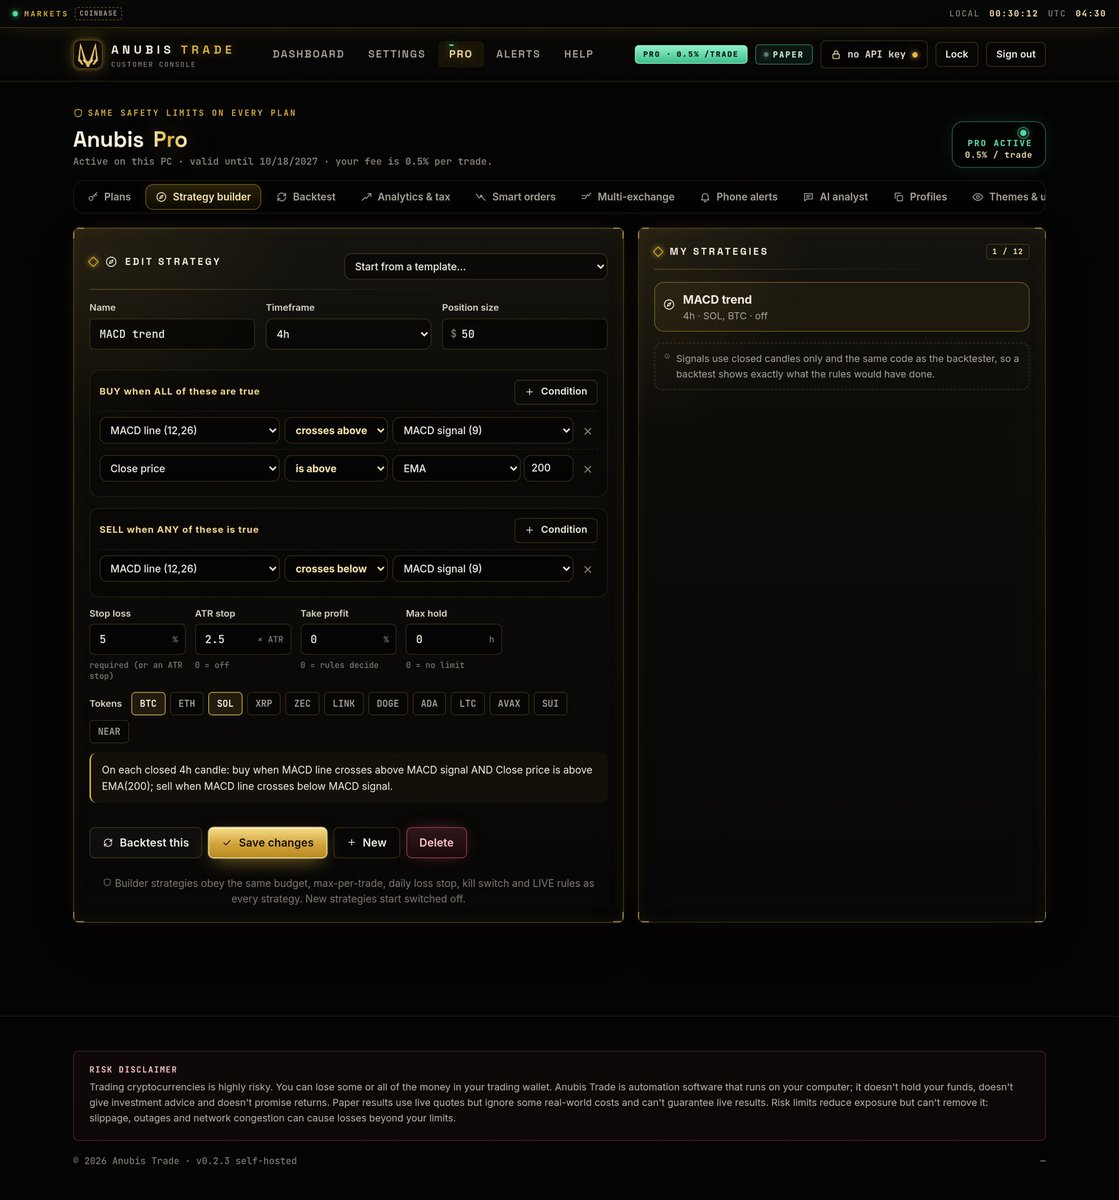Open the Close price dropdown

[189, 469]
